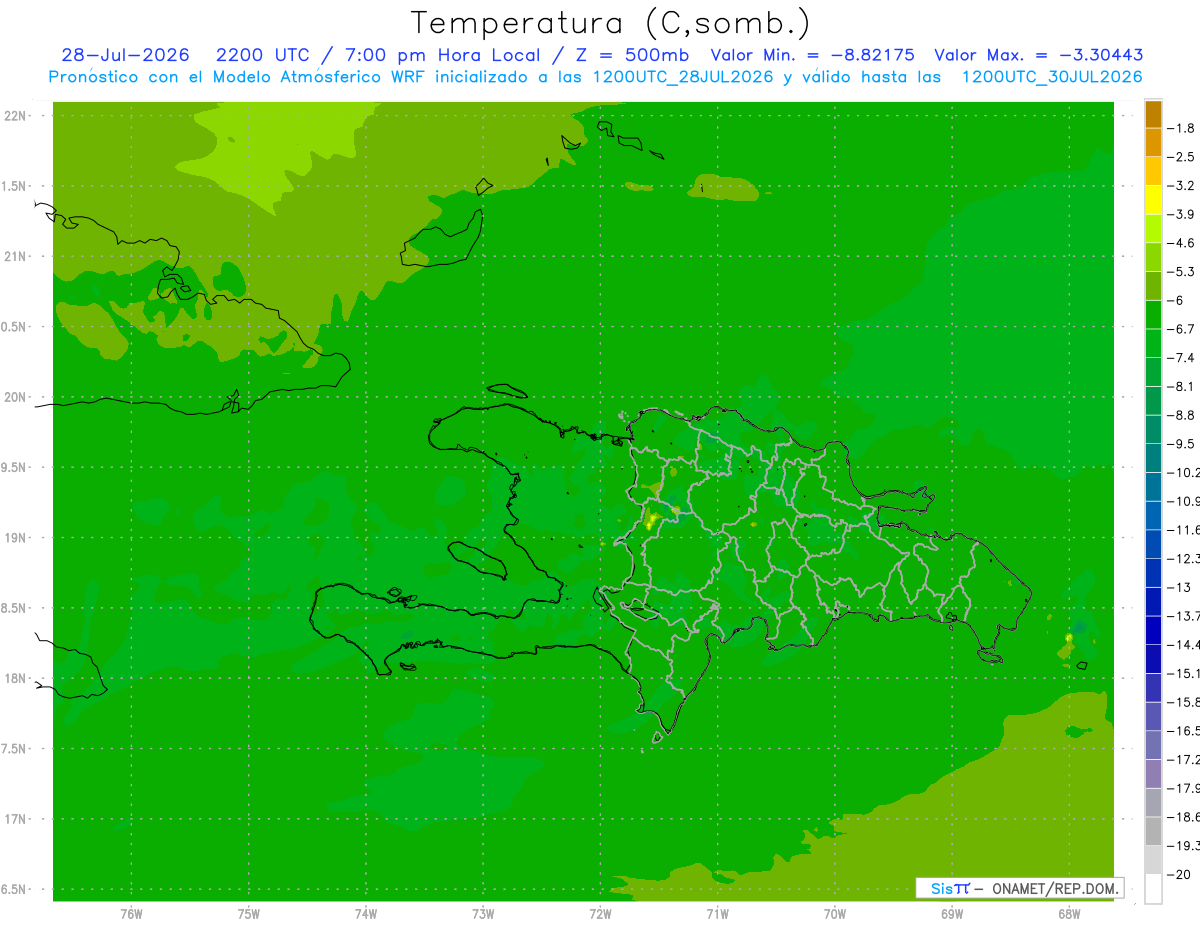1200x927 pixels.
Task: Click the '-13' colorbar label
Action: pos(1181,587)
